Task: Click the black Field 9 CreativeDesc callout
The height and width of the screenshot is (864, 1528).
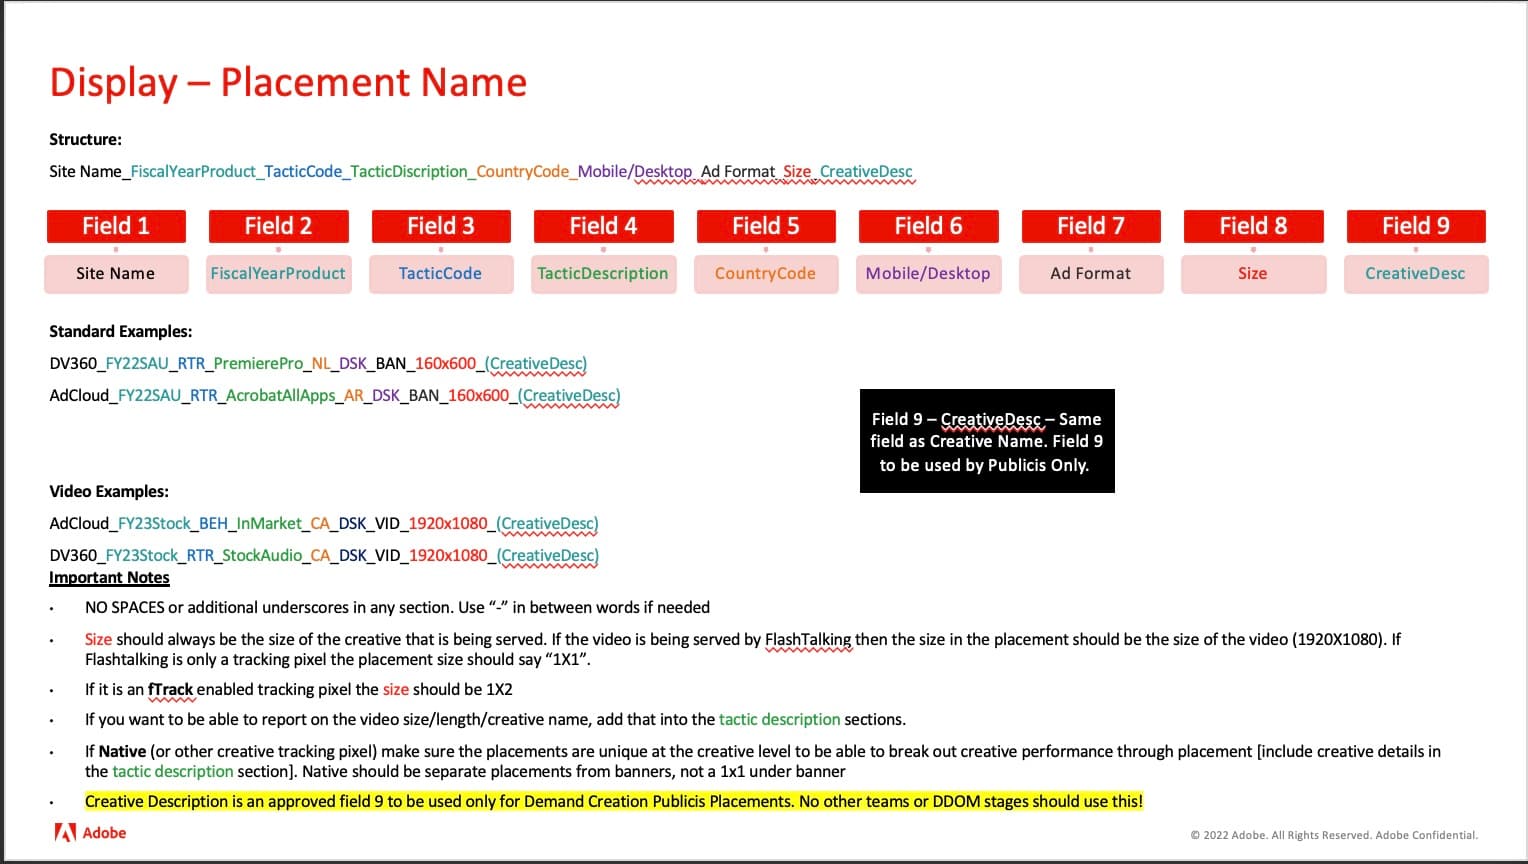Action: 987,441
